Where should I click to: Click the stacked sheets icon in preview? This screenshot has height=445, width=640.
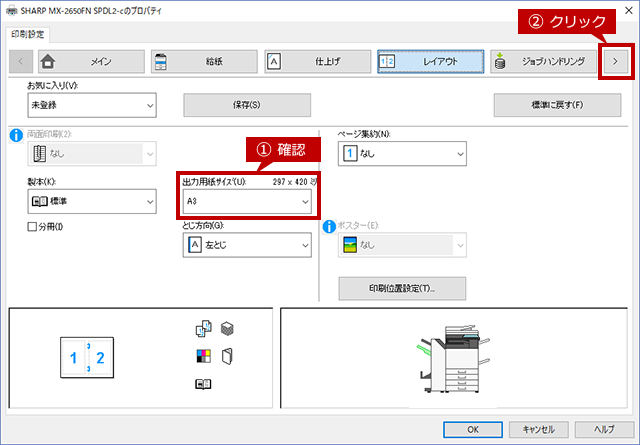(x=227, y=328)
